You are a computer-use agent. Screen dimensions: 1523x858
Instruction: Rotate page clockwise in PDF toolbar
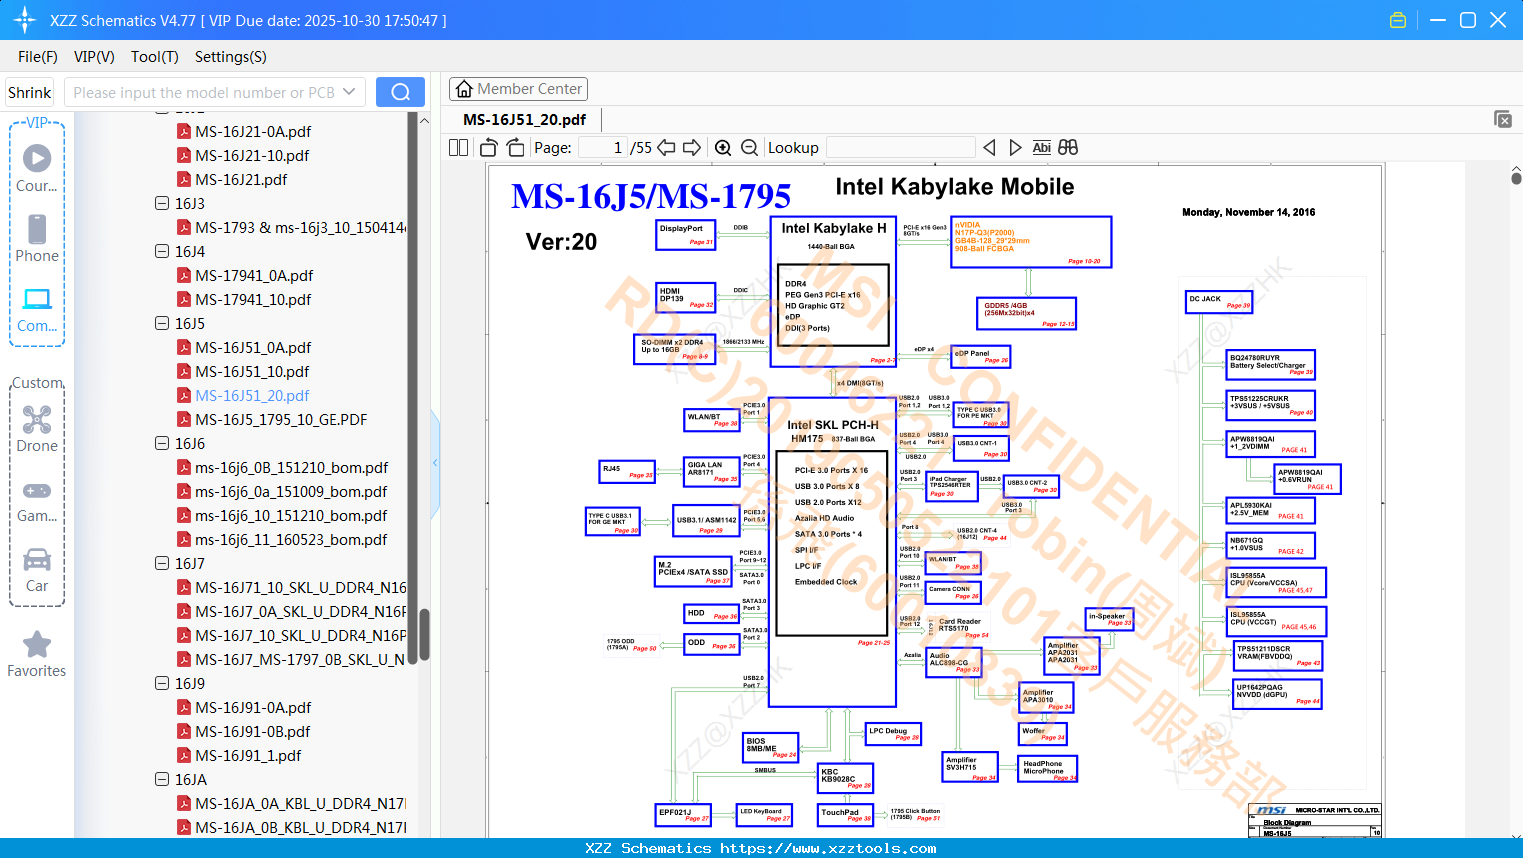(x=515, y=148)
